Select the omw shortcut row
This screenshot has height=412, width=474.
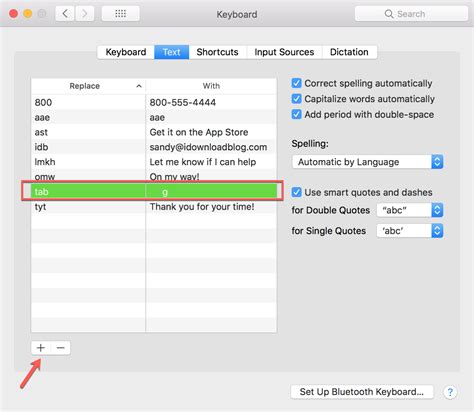pyautogui.click(x=154, y=177)
